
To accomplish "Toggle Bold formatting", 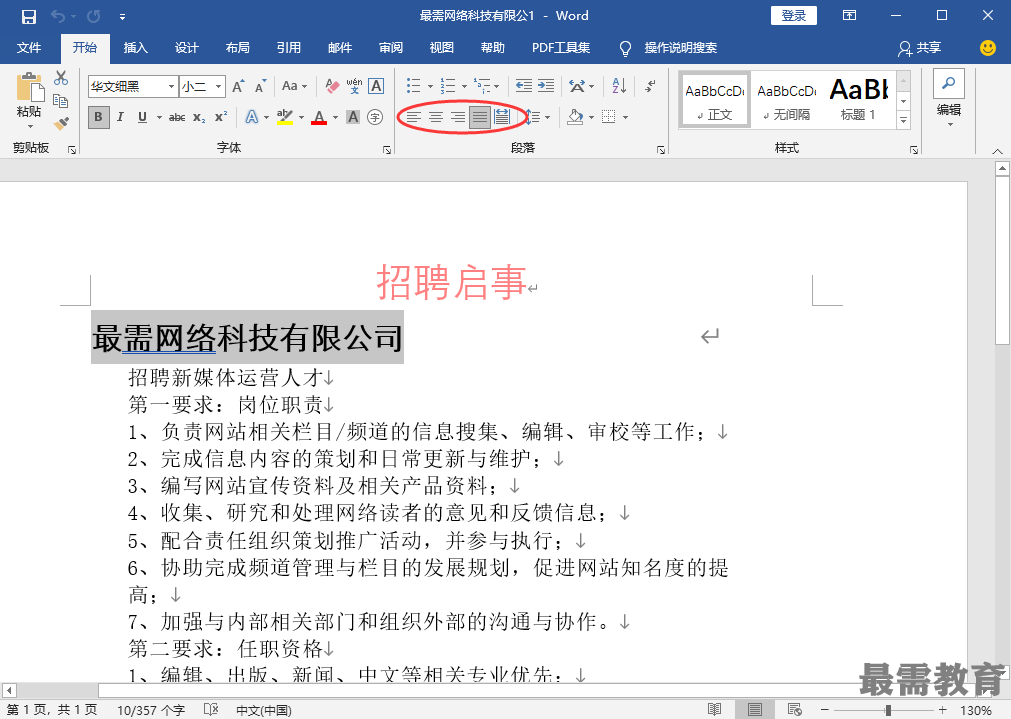I will coord(98,117).
